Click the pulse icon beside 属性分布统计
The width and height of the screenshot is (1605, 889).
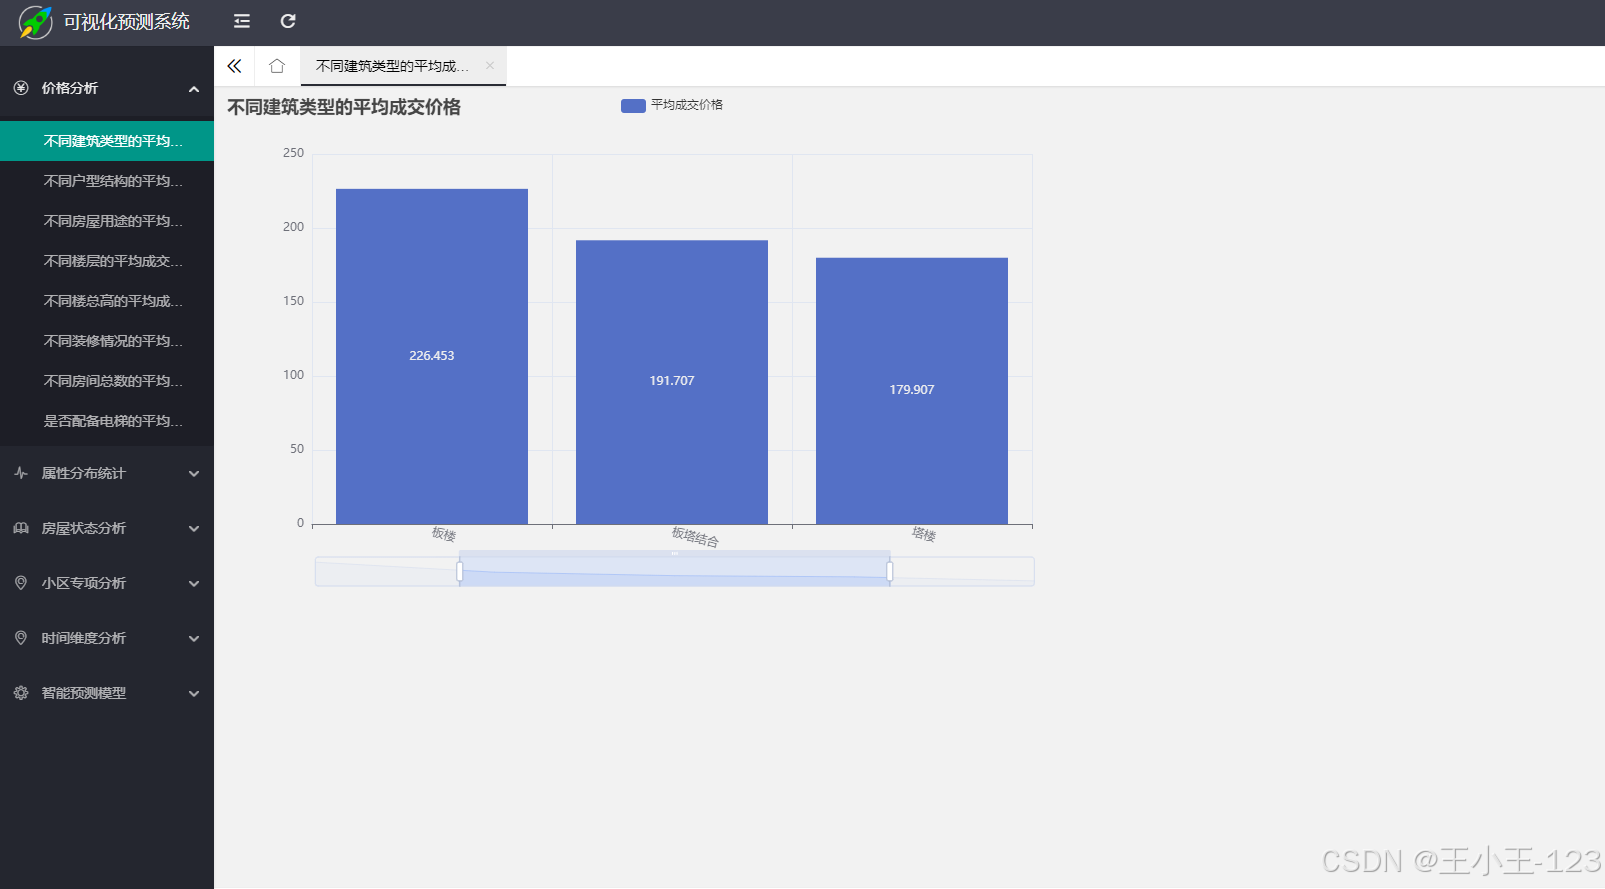[21, 473]
